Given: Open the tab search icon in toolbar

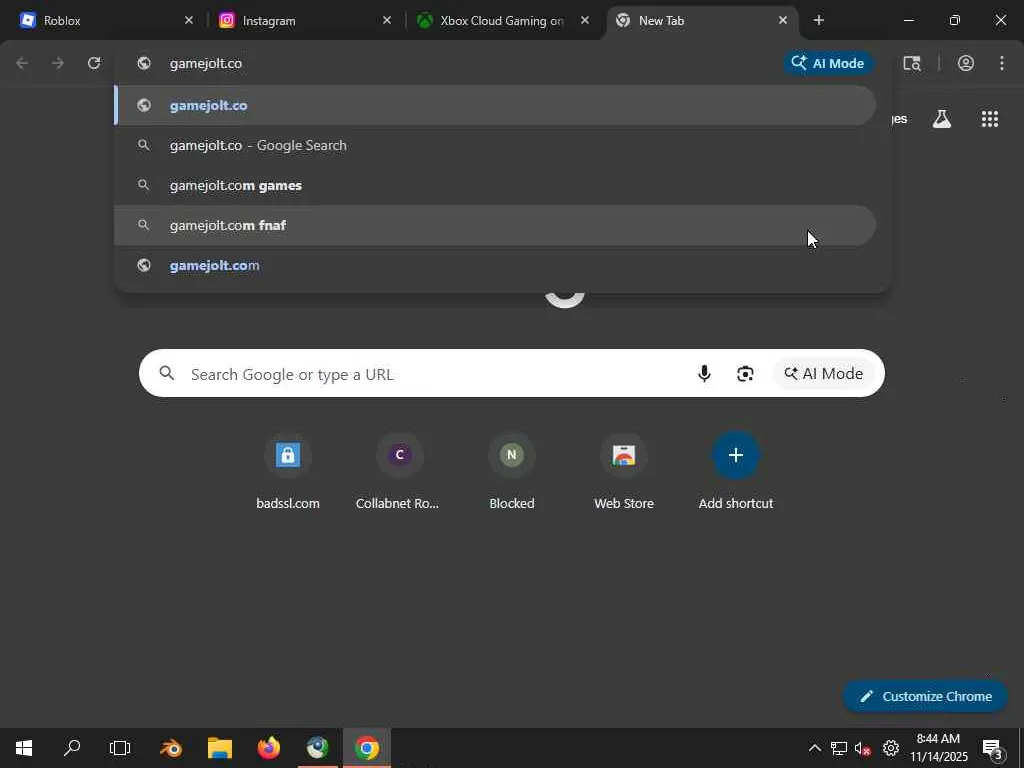Looking at the screenshot, I should 912,63.
